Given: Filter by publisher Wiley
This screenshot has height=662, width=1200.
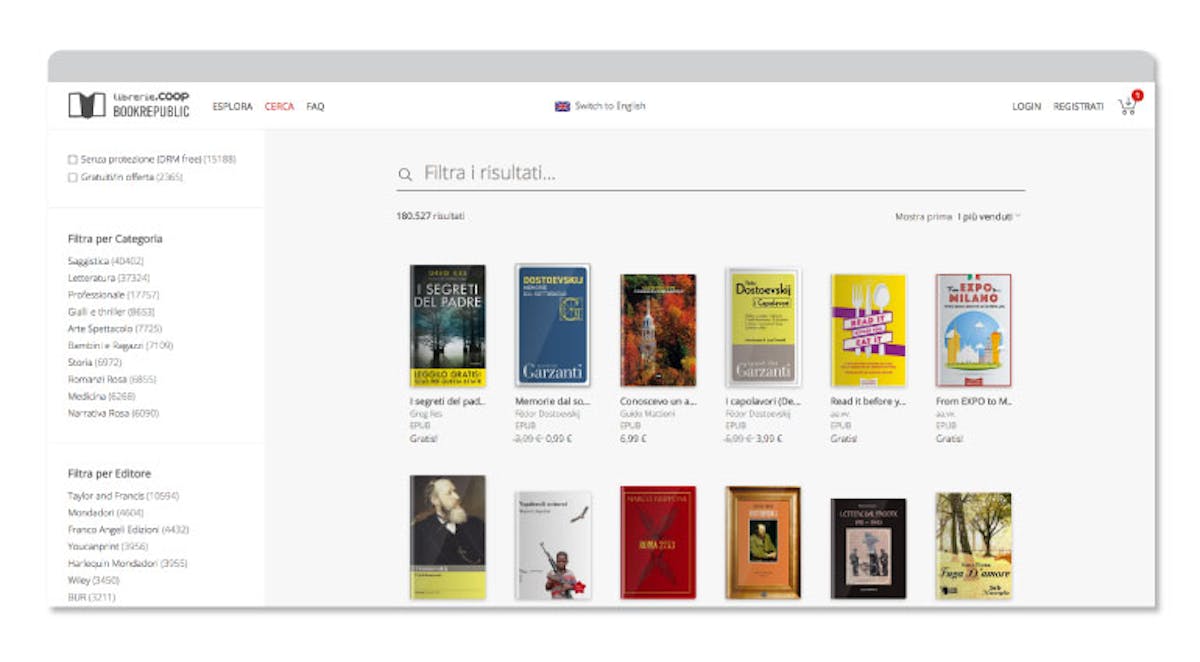Looking at the screenshot, I should [x=93, y=580].
